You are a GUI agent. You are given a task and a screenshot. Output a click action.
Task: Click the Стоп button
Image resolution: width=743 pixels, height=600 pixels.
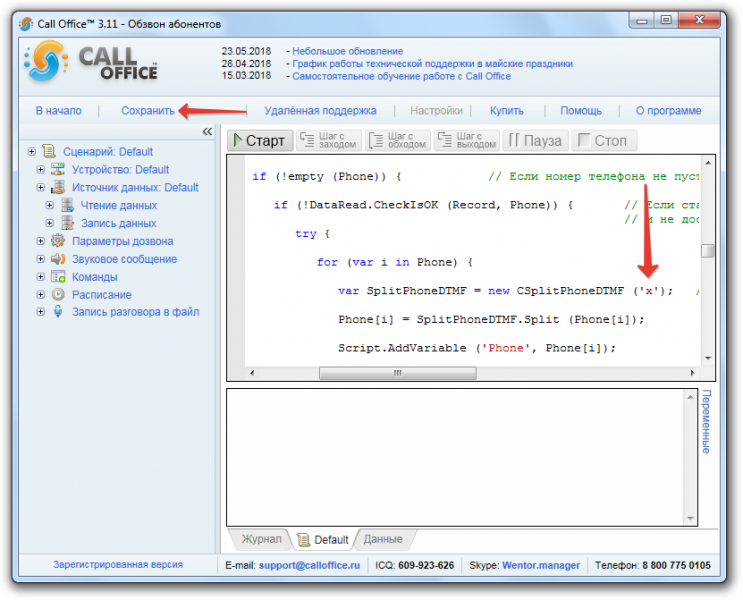tap(604, 141)
